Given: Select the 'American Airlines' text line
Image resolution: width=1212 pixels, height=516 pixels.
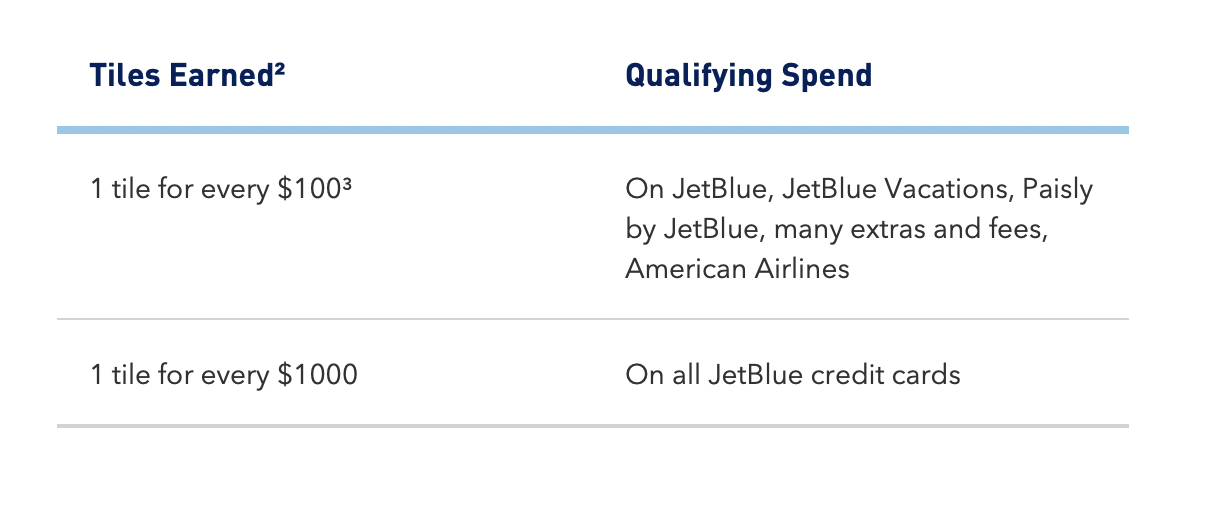Looking at the screenshot, I should click(737, 268).
